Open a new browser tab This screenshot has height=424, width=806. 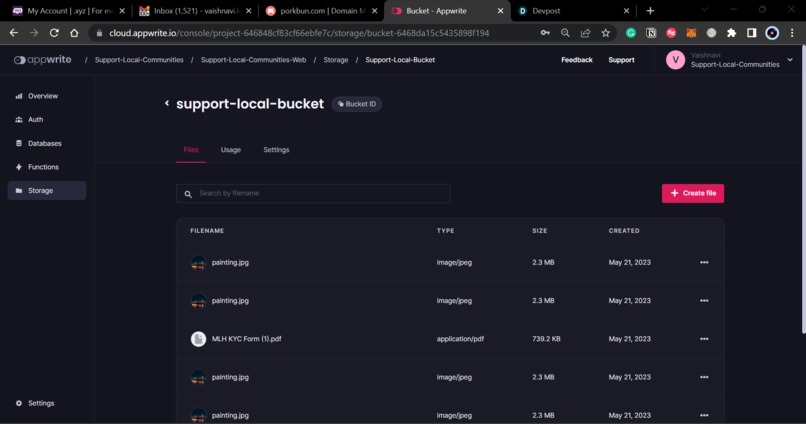(x=650, y=11)
